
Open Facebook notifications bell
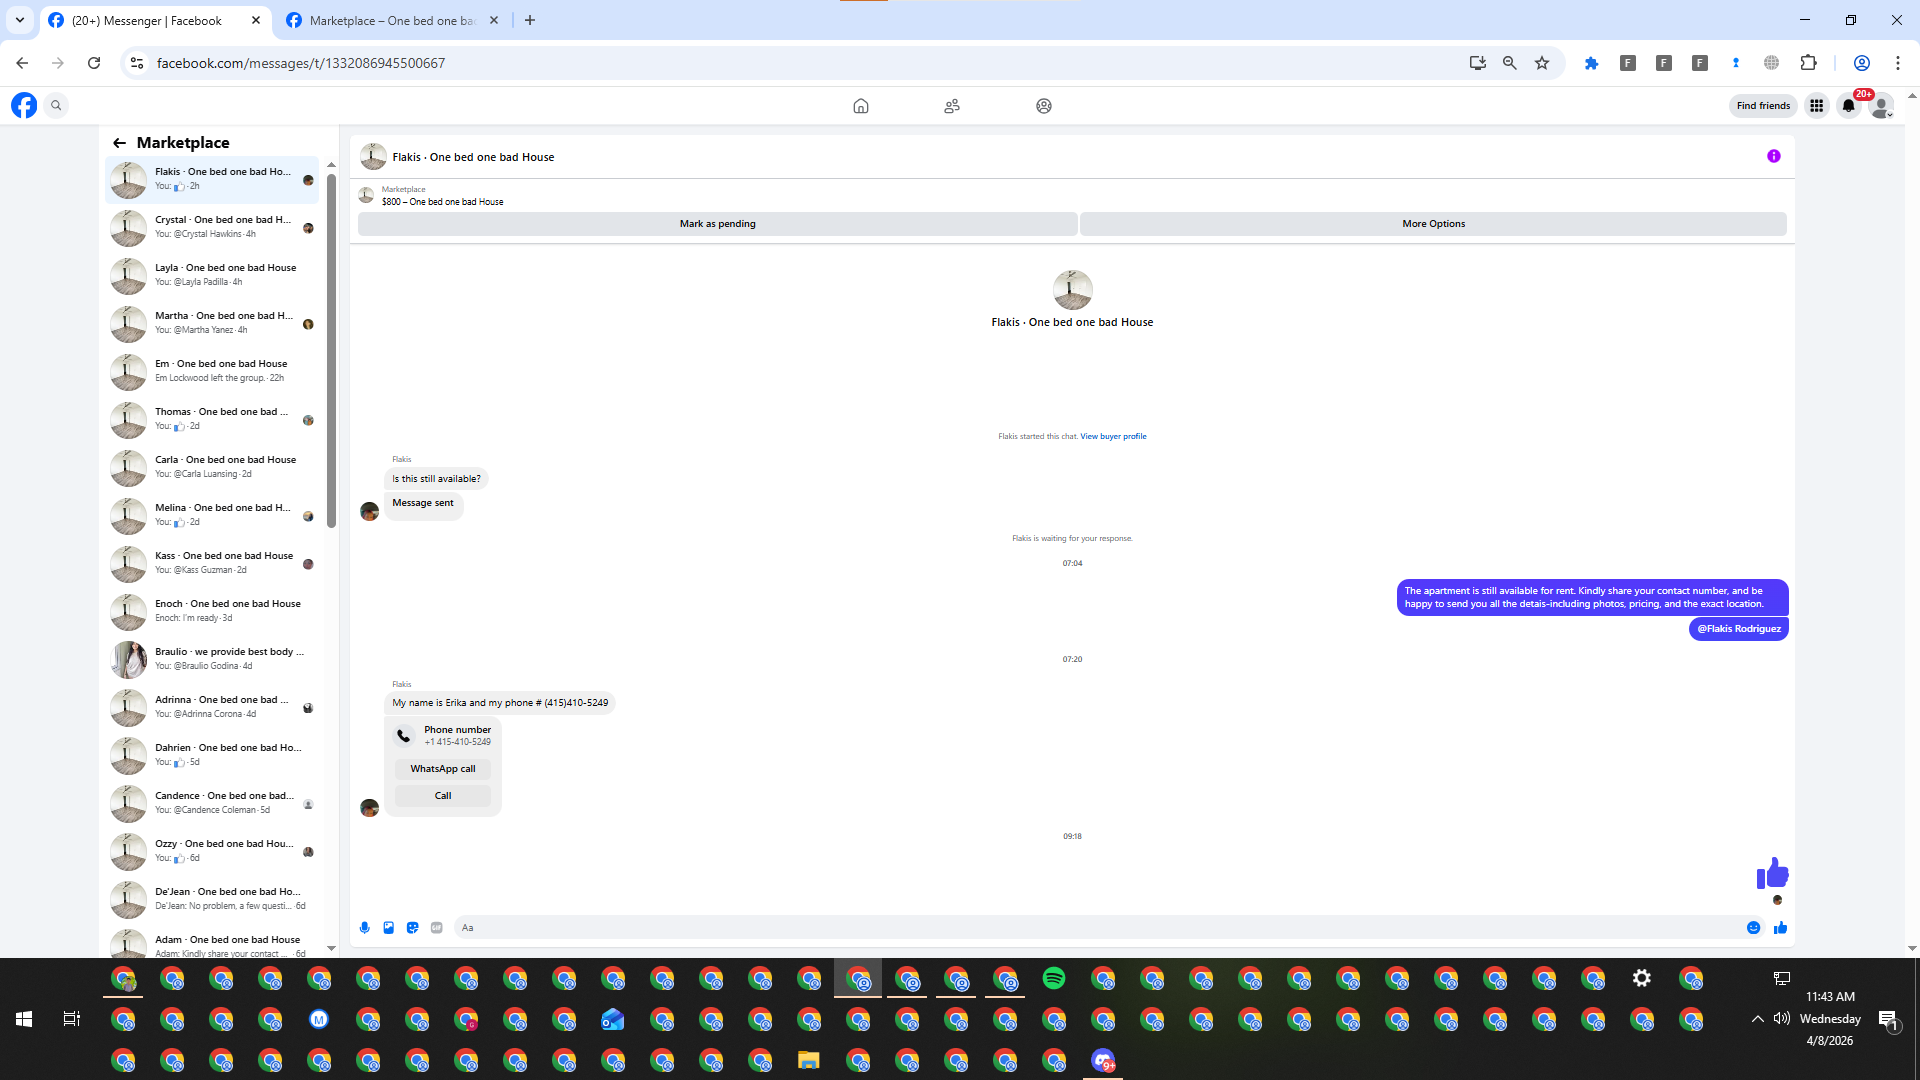(1848, 106)
